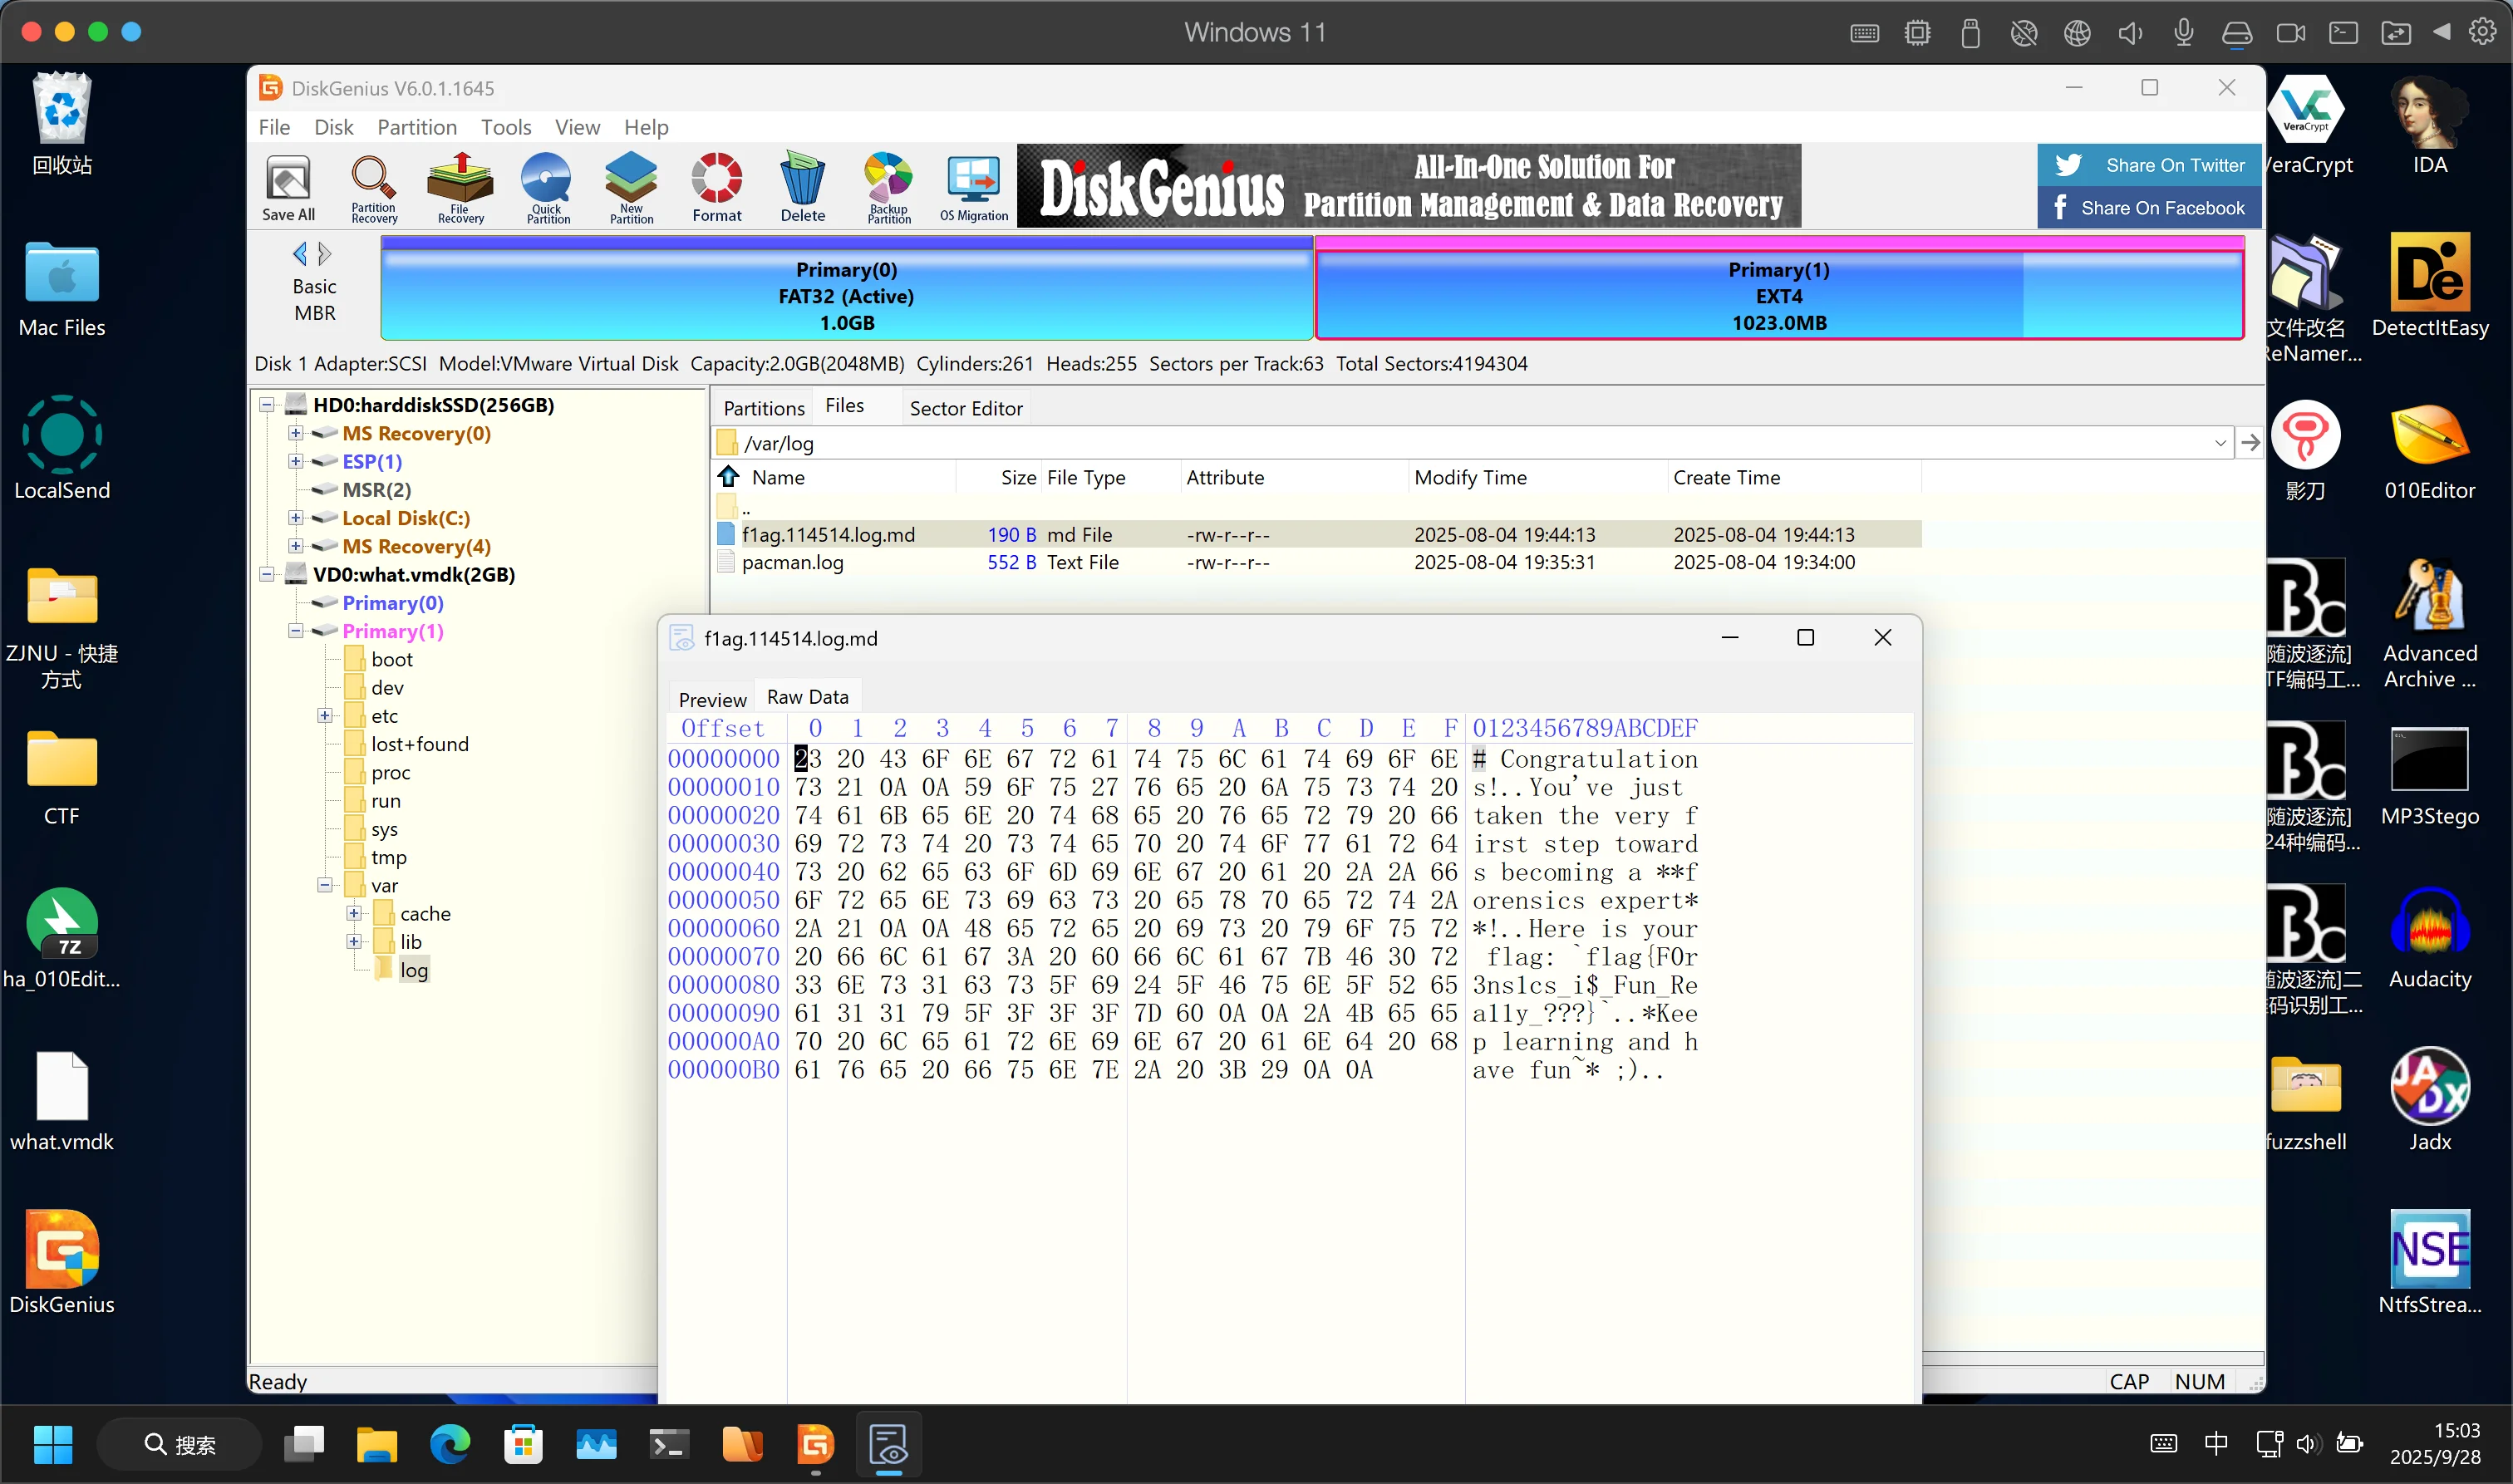Click Share On Facebook button
The height and width of the screenshot is (1484, 2513).
pos(2149,208)
